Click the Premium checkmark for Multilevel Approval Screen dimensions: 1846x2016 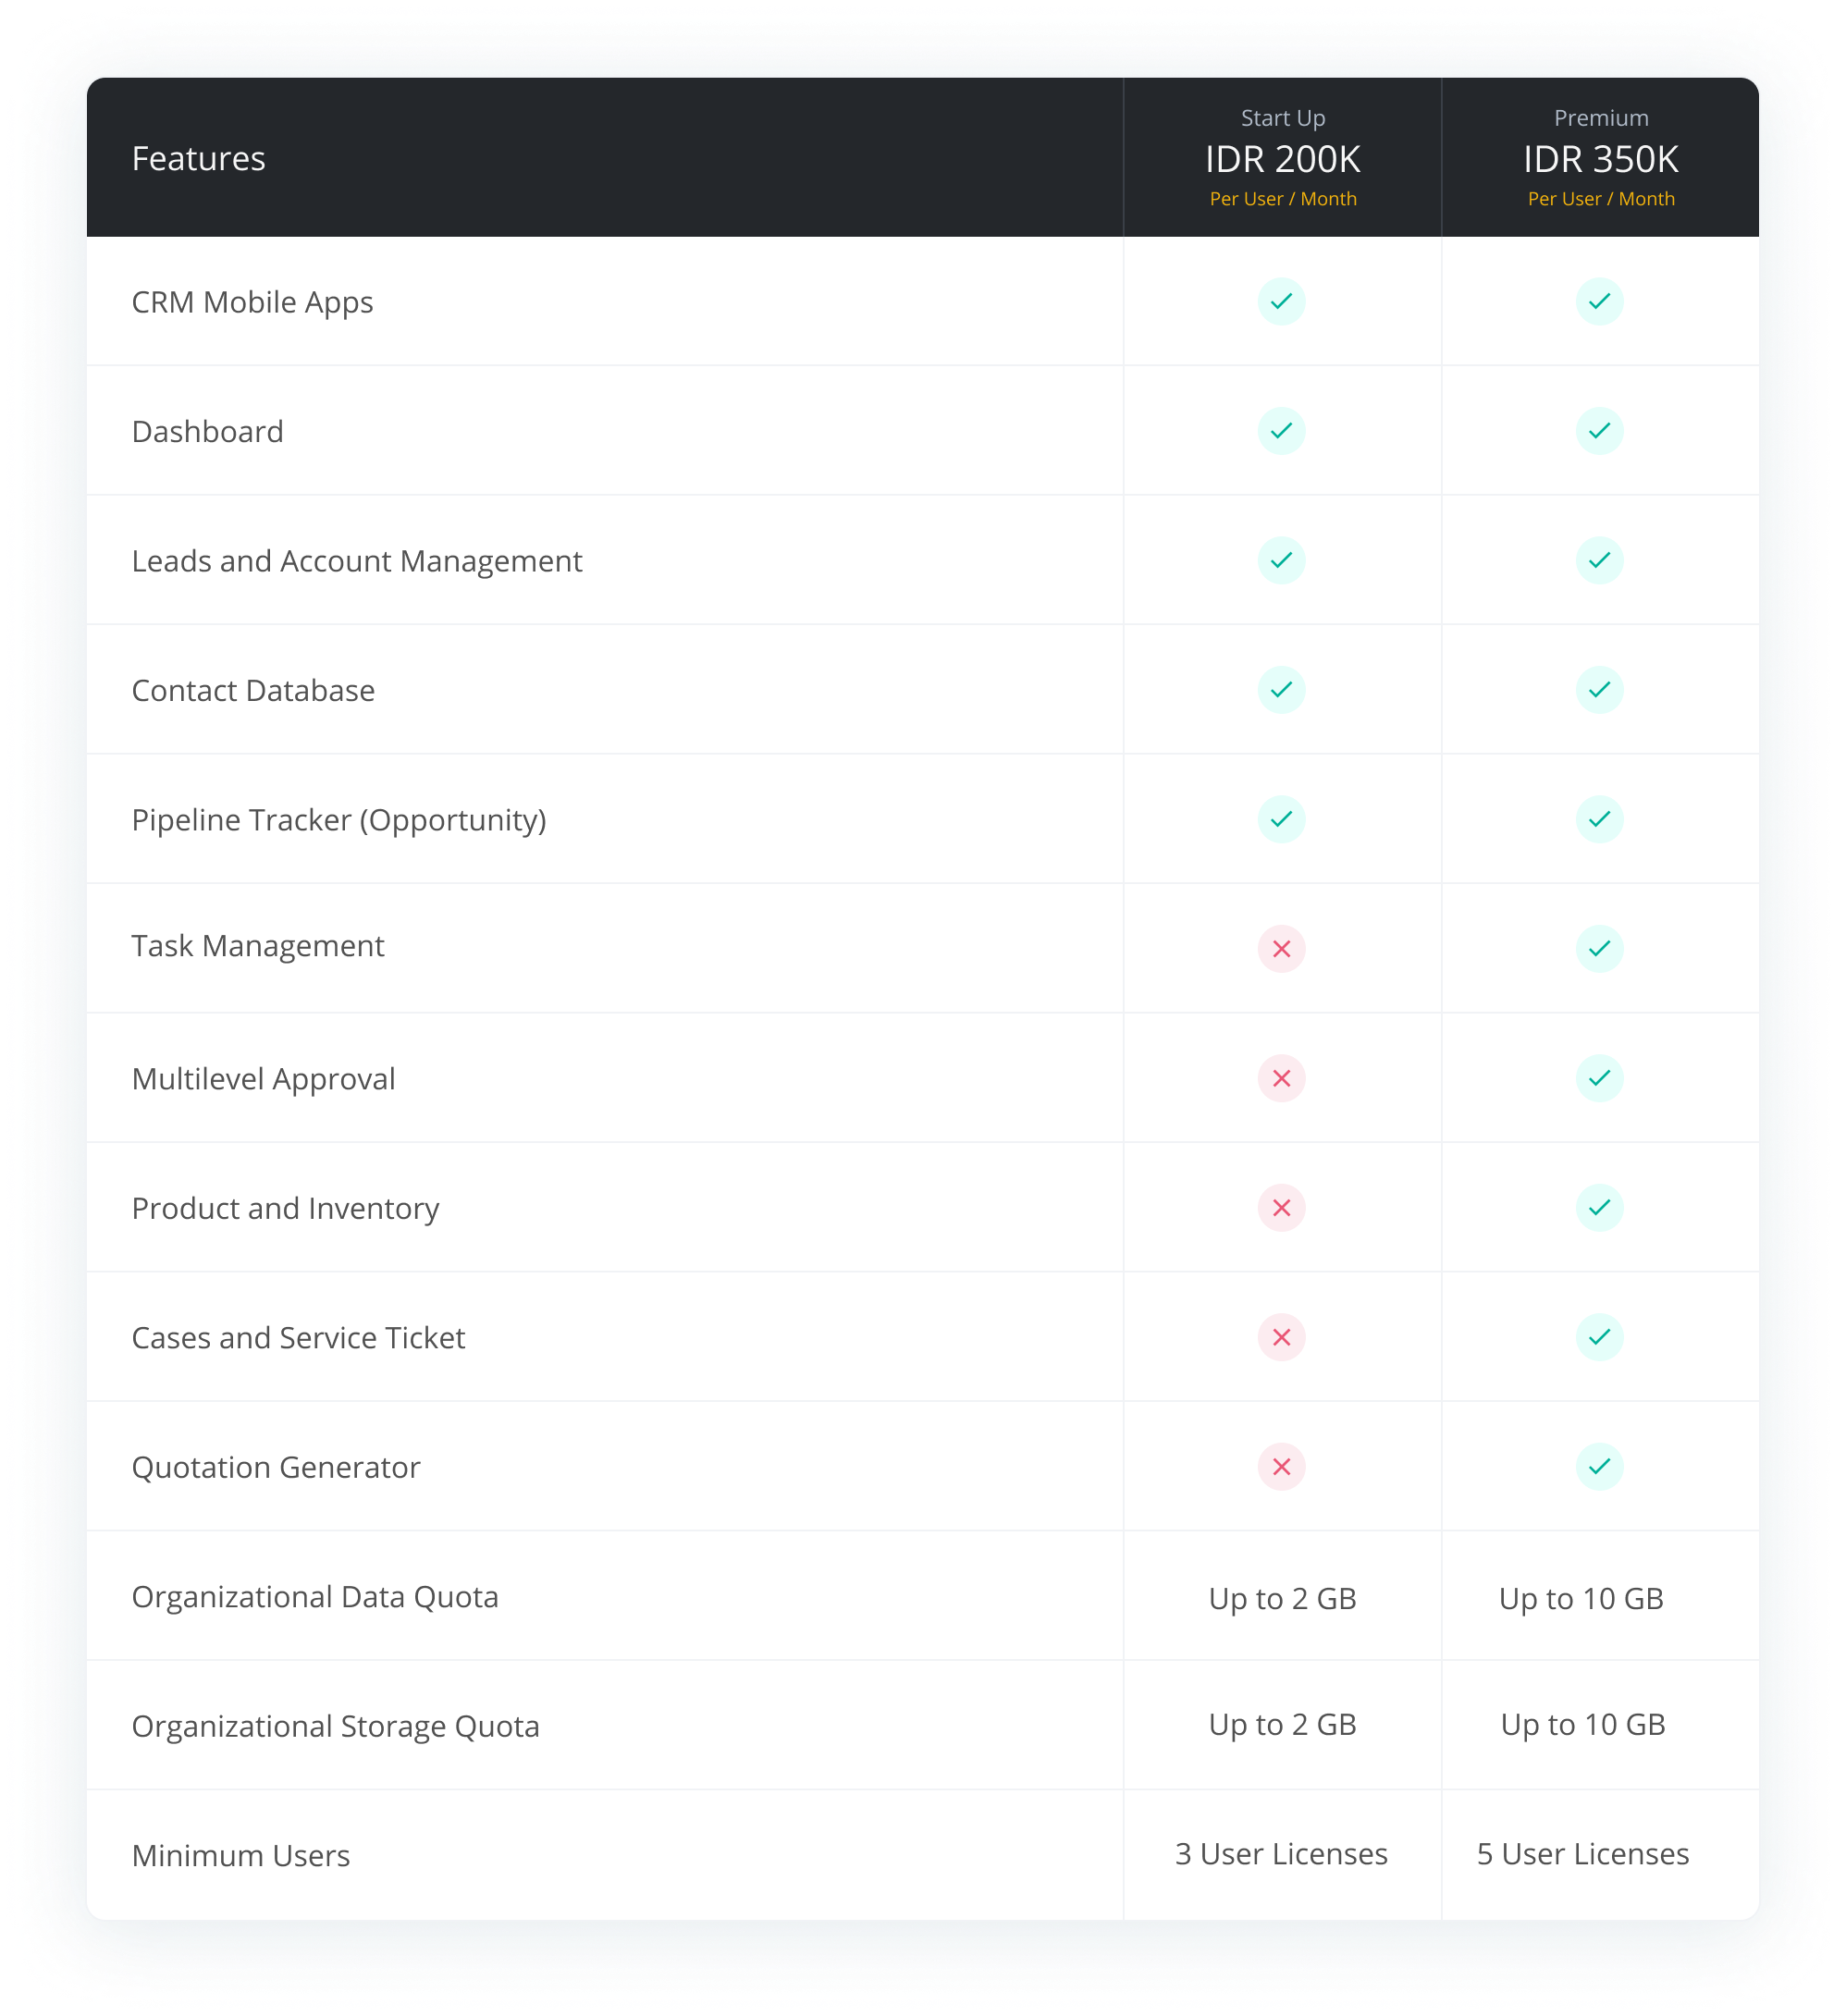click(x=1599, y=1078)
